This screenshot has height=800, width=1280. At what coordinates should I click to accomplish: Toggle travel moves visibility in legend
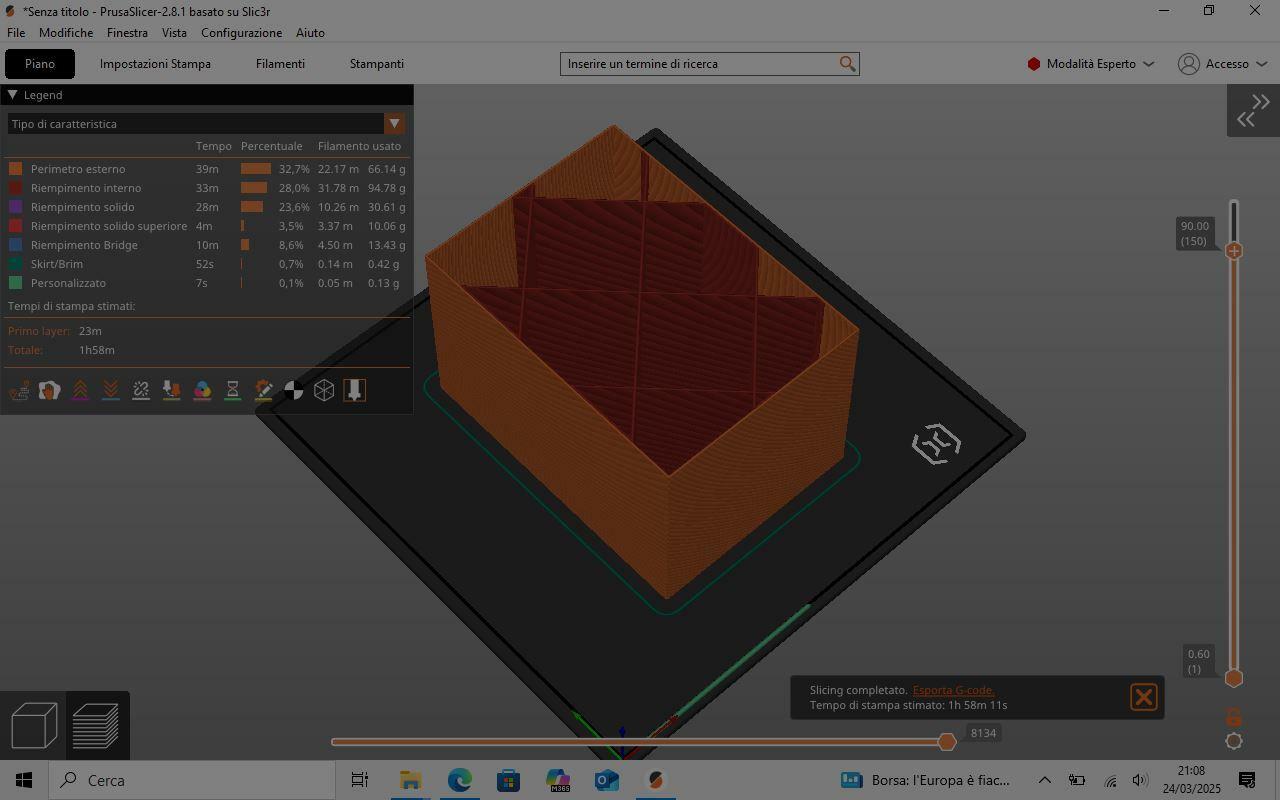point(19,391)
